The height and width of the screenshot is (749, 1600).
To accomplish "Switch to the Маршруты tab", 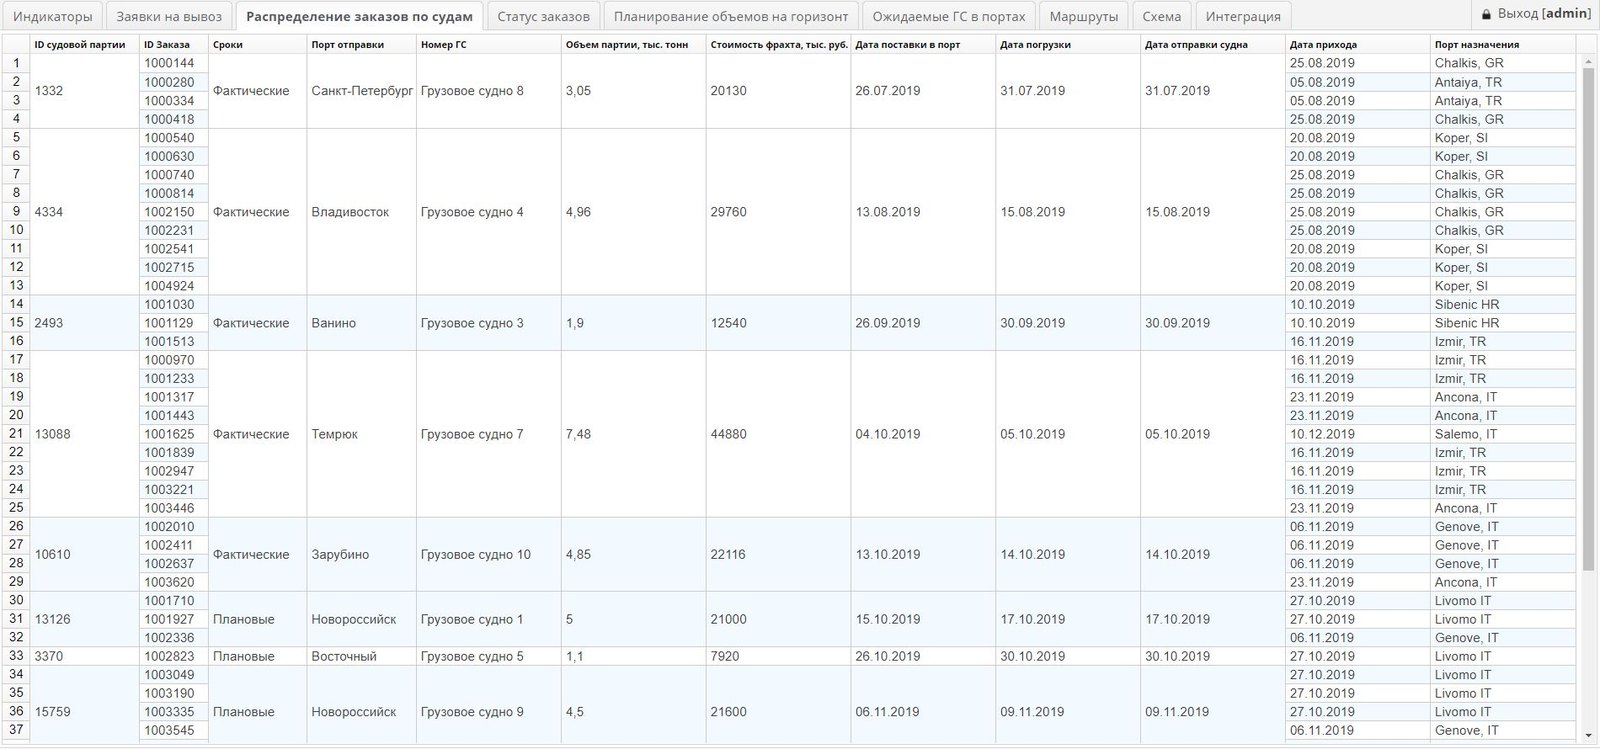I will click(1084, 16).
